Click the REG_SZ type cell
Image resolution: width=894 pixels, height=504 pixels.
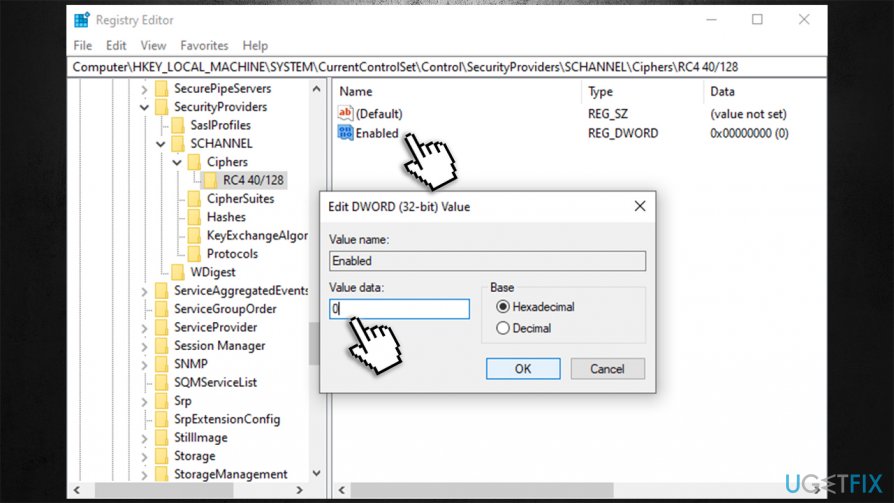[x=608, y=114]
